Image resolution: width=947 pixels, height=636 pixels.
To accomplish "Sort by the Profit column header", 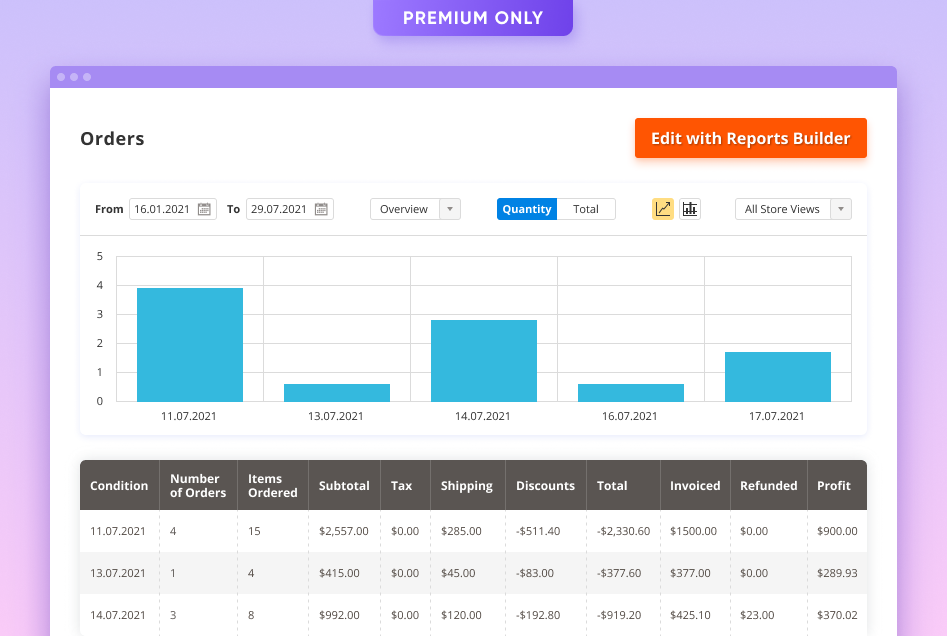I will (x=834, y=485).
